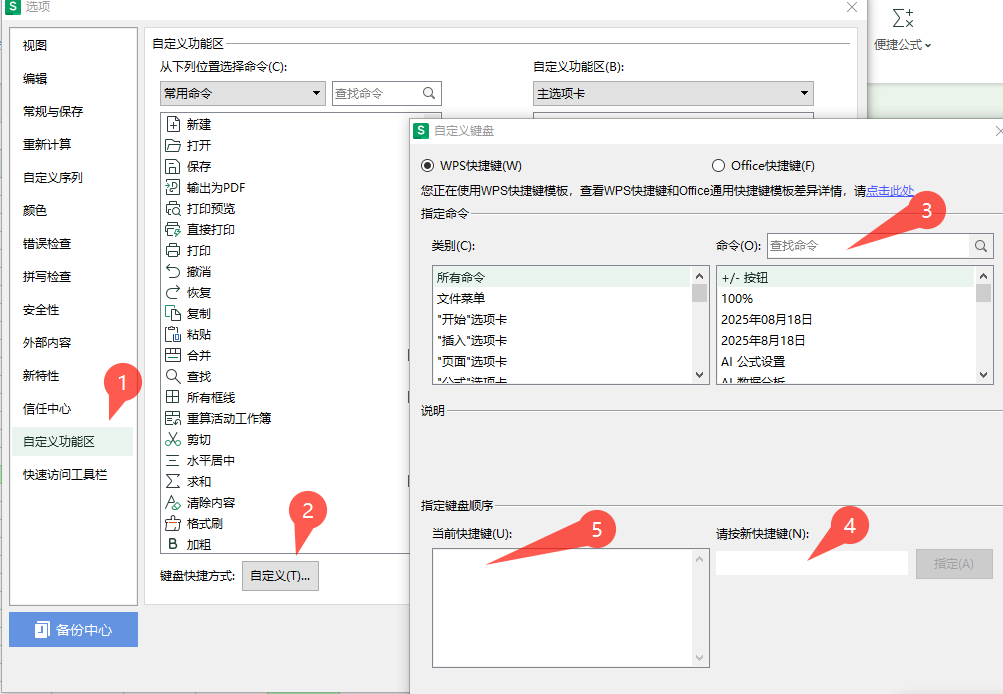
Task: Click the 请按新快捷键(N) input box
Action: 812,563
